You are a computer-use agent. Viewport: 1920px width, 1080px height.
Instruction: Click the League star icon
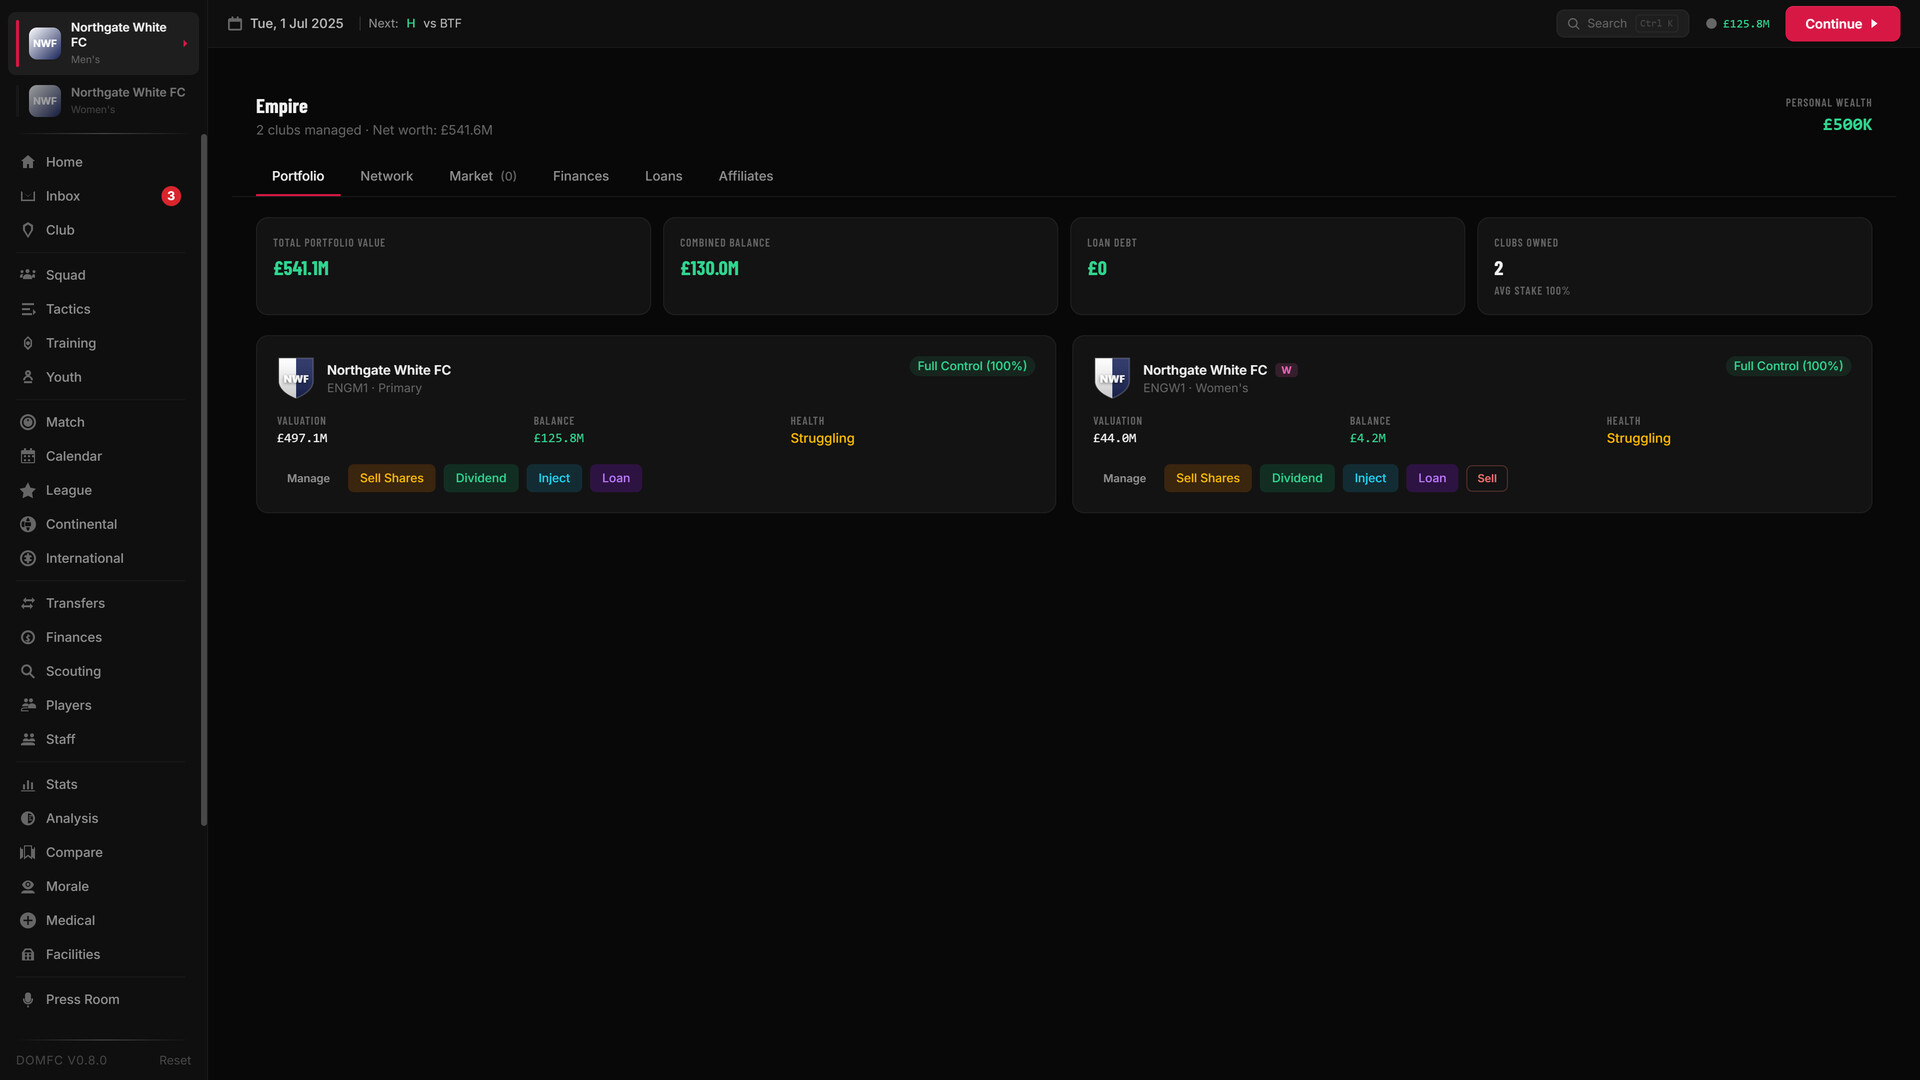click(28, 490)
